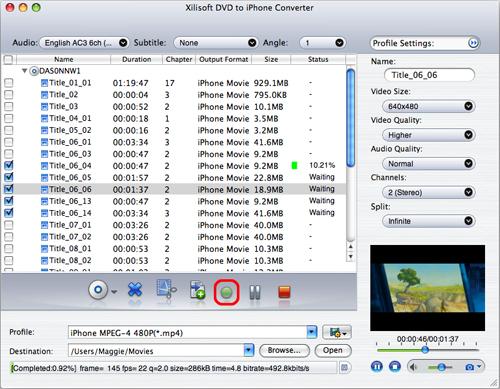Click the green progress indicator for Title_06_04
Screen dimensions: 500x389
click(294, 165)
